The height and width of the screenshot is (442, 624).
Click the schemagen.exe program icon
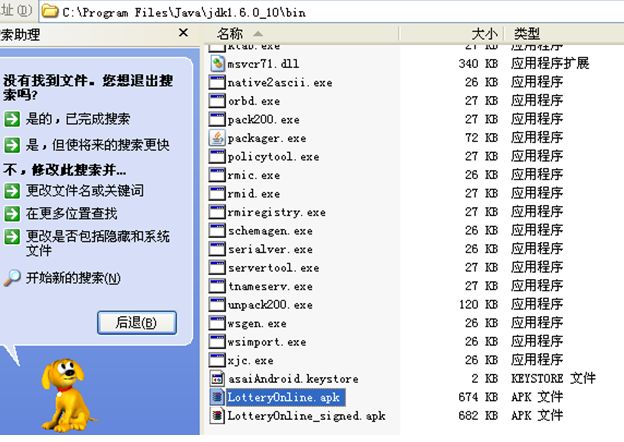coord(217,231)
